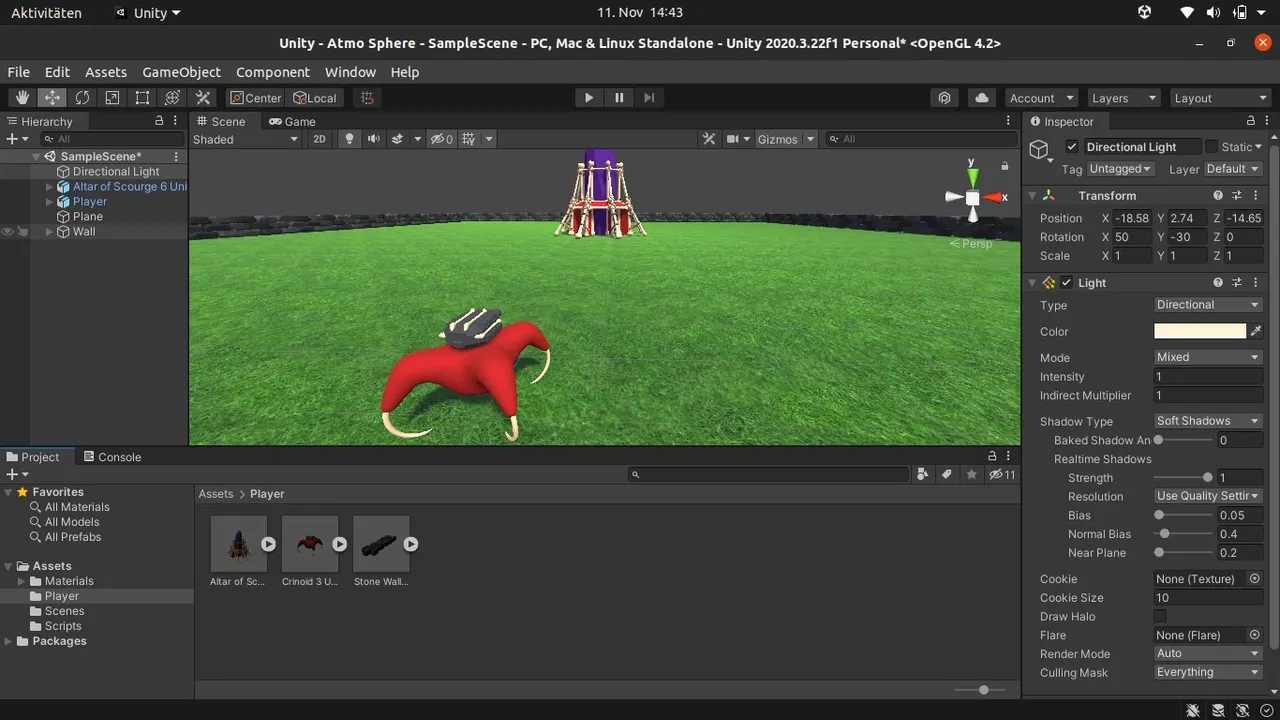Search by type in Project panel
The width and height of the screenshot is (1280, 720).
click(x=922, y=475)
